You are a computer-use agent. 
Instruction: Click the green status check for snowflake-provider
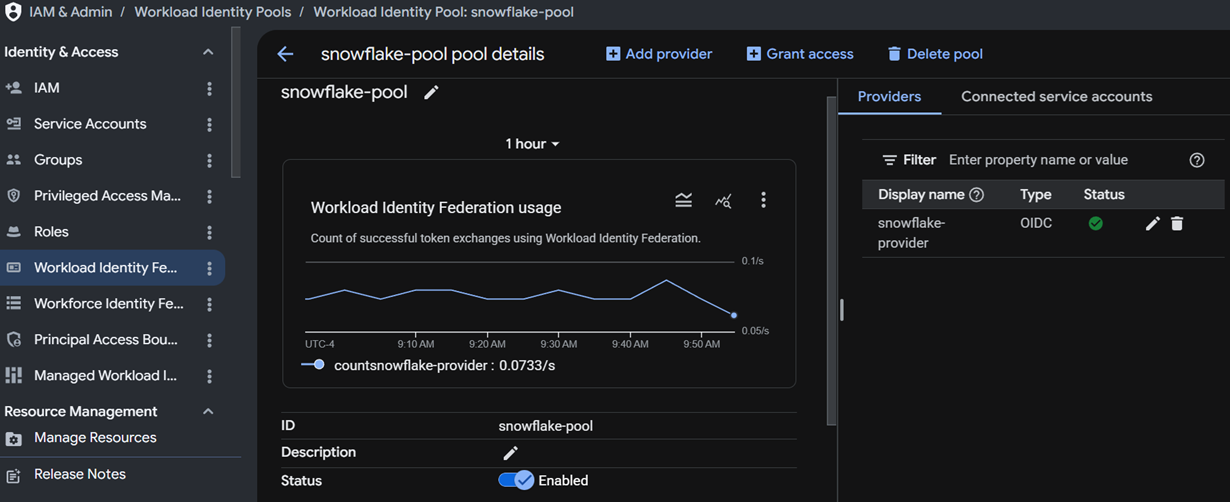(x=1096, y=223)
